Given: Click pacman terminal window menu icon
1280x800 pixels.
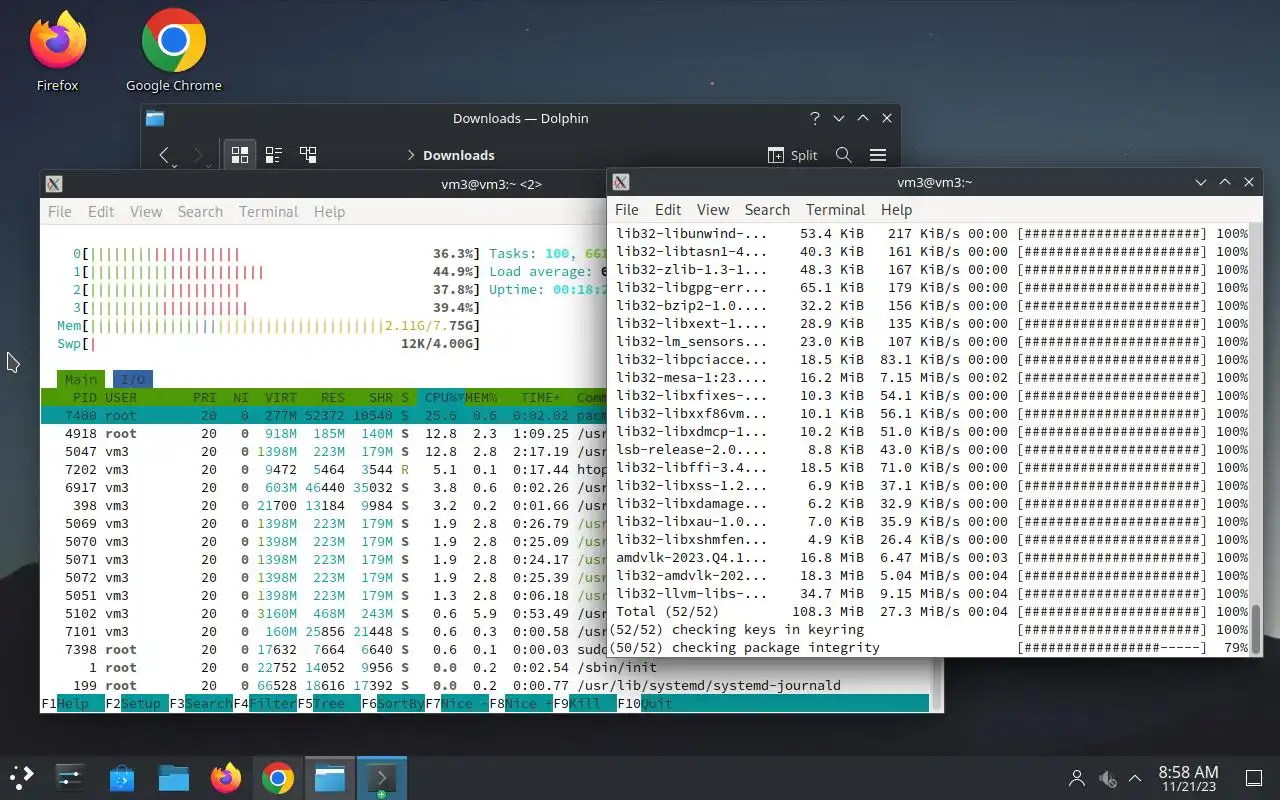Looking at the screenshot, I should coord(621,182).
